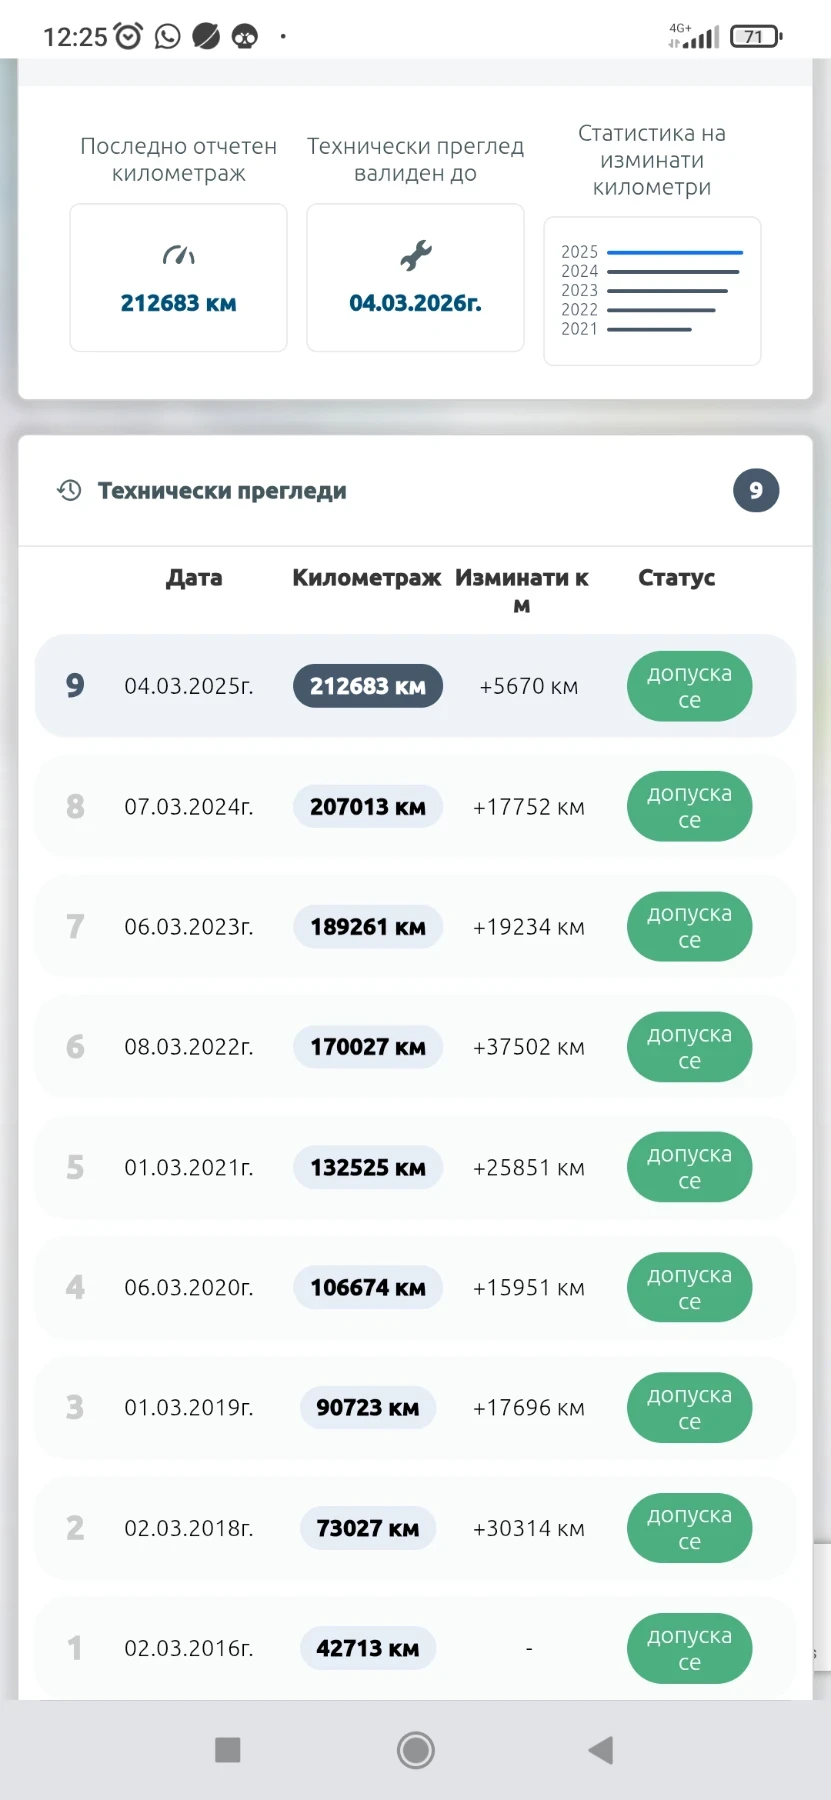Select inspection row 7 dated 06.03.2023г.
The width and height of the screenshot is (831, 1800).
pos(188,927)
